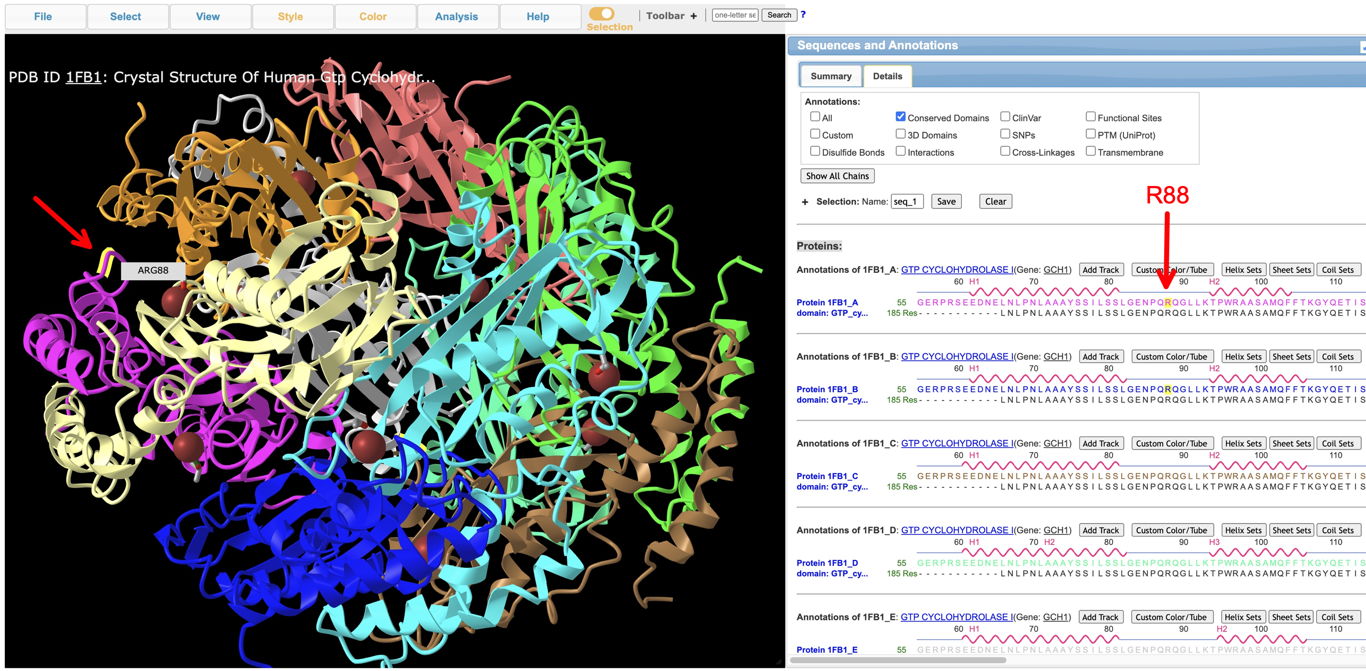
Task: Click the Show All Chains button
Action: coord(837,176)
